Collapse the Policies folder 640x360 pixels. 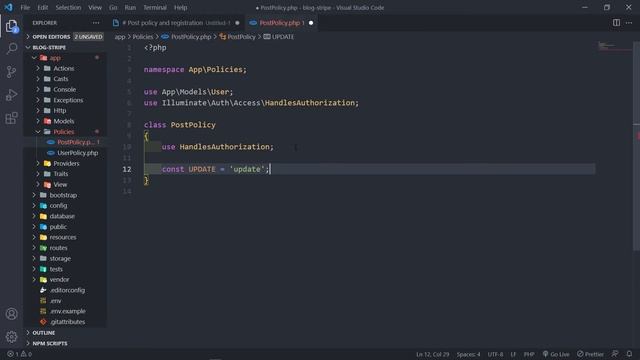(64, 132)
